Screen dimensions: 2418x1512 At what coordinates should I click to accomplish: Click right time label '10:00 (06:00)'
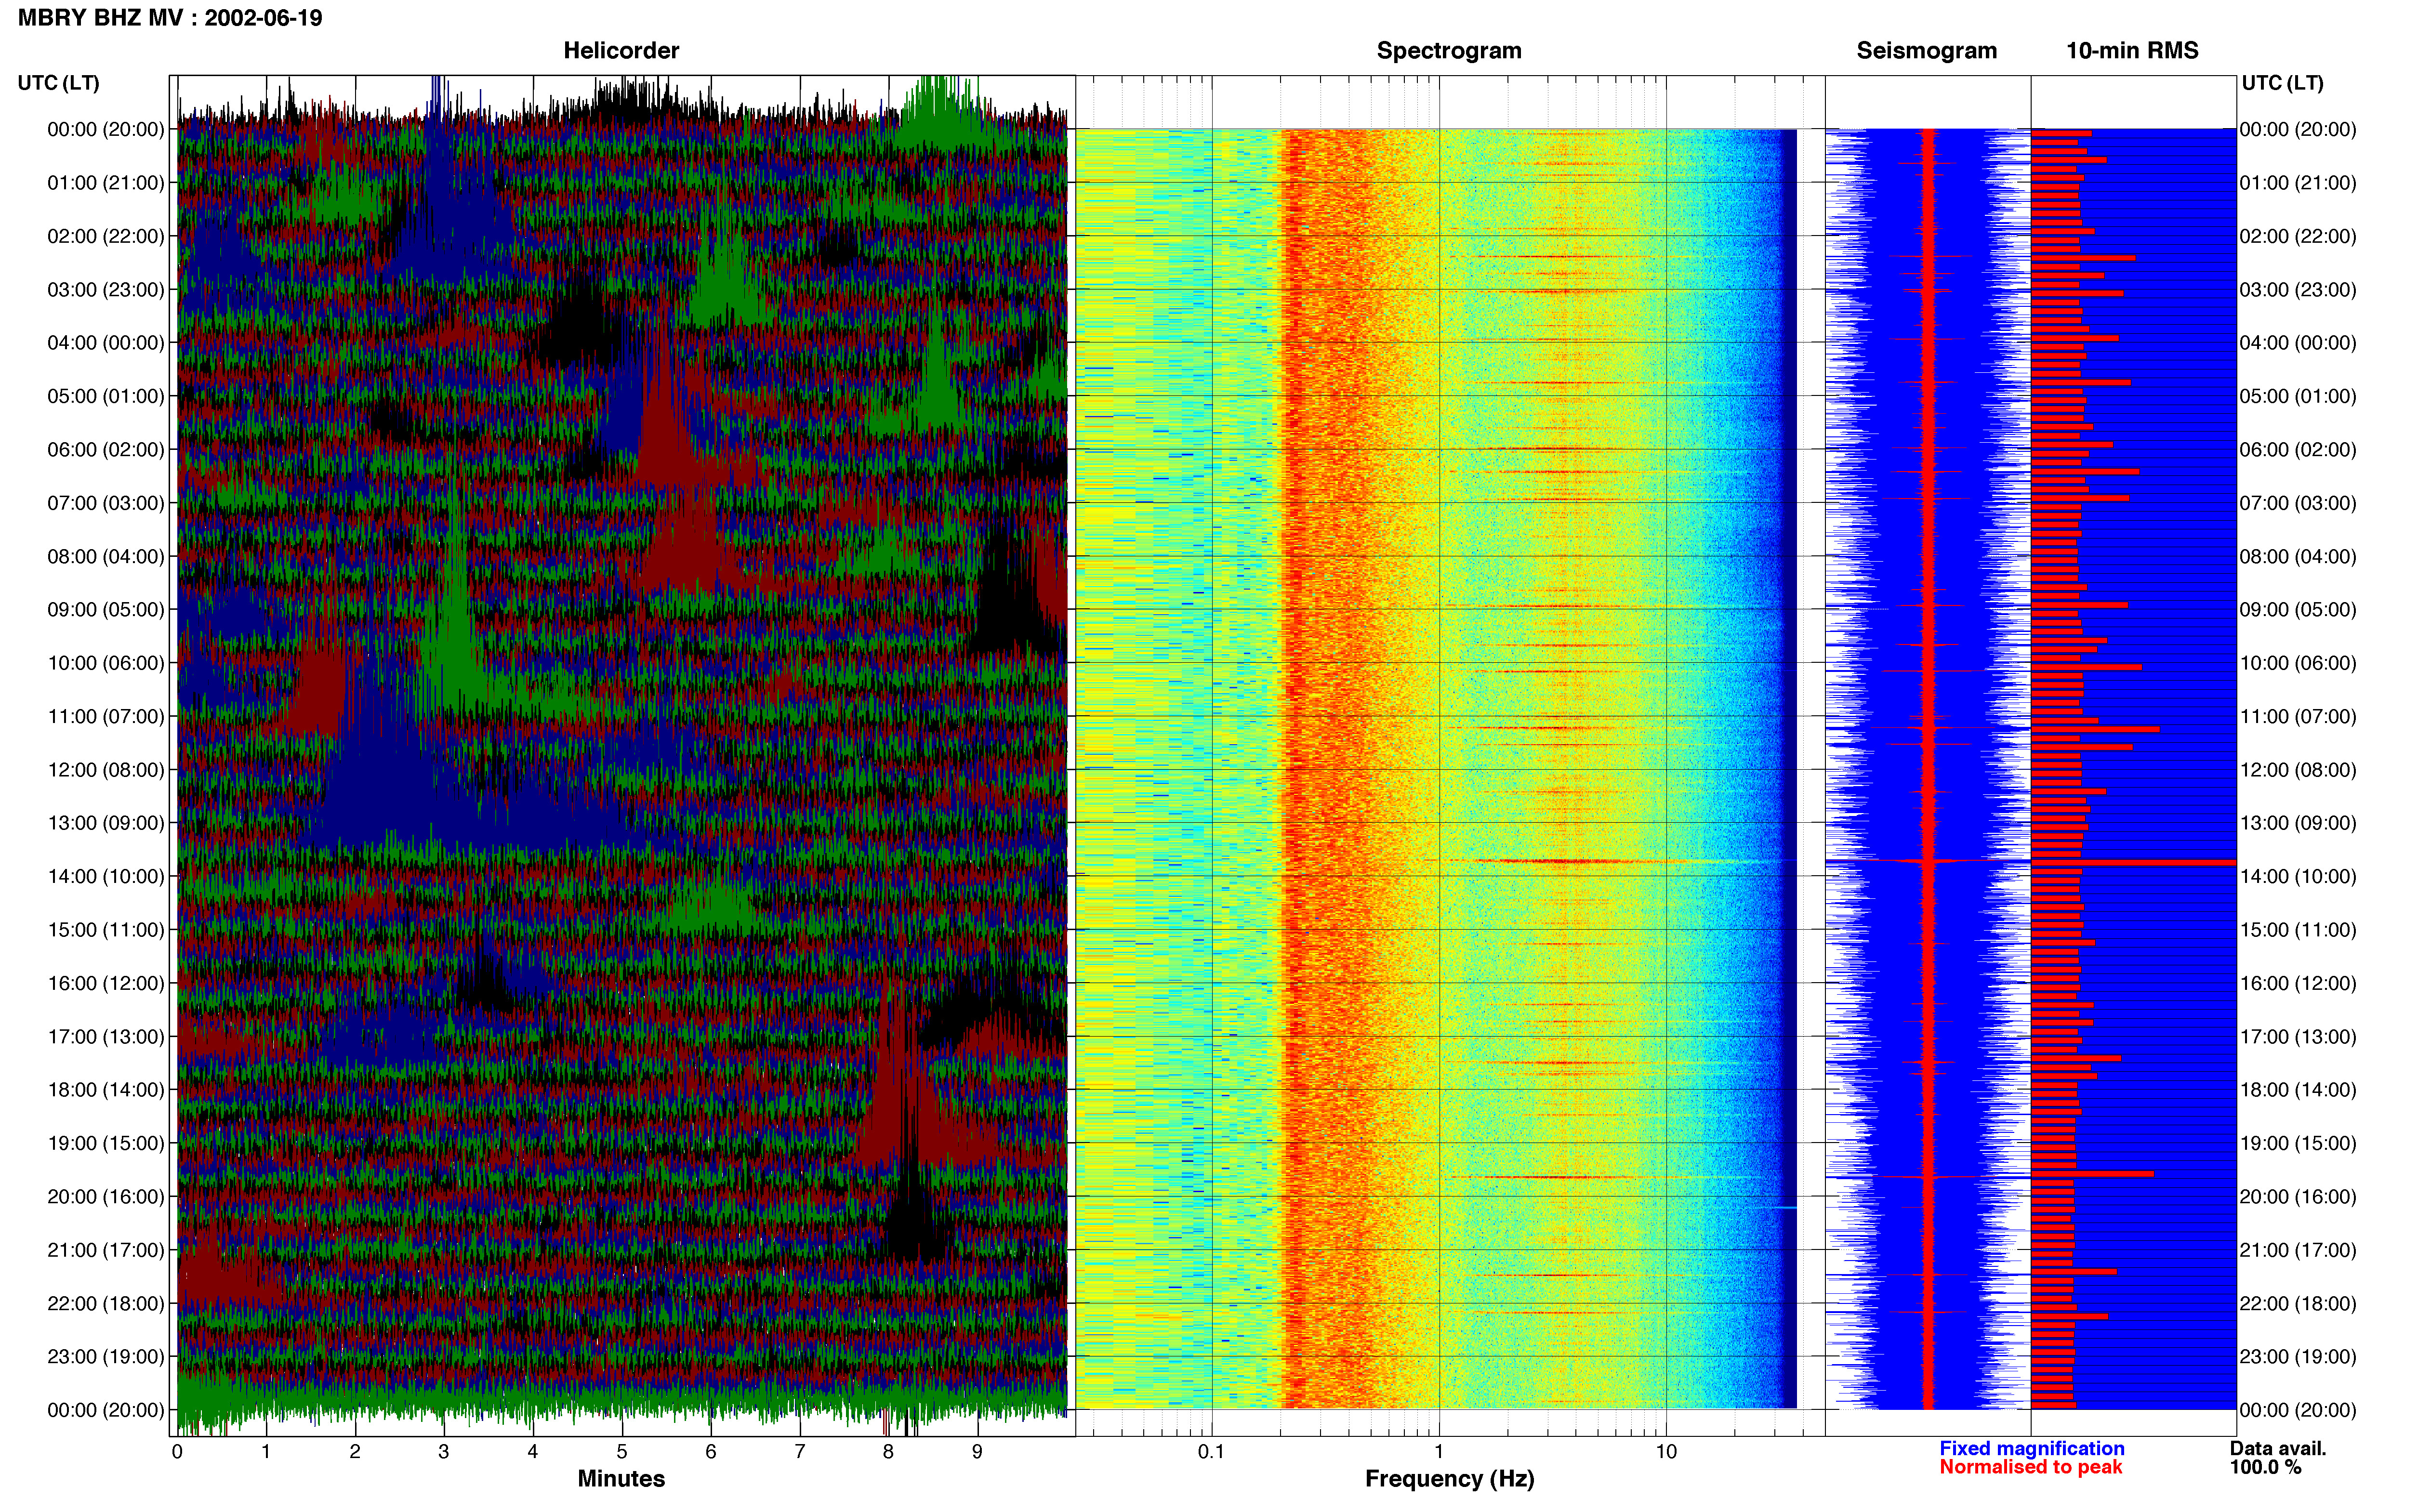pyautogui.click(x=2298, y=663)
